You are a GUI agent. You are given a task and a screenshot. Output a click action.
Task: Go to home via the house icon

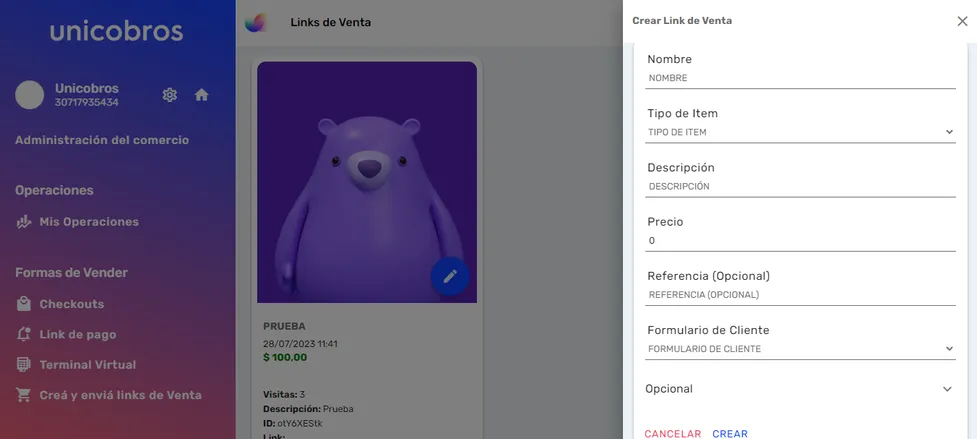tap(201, 95)
